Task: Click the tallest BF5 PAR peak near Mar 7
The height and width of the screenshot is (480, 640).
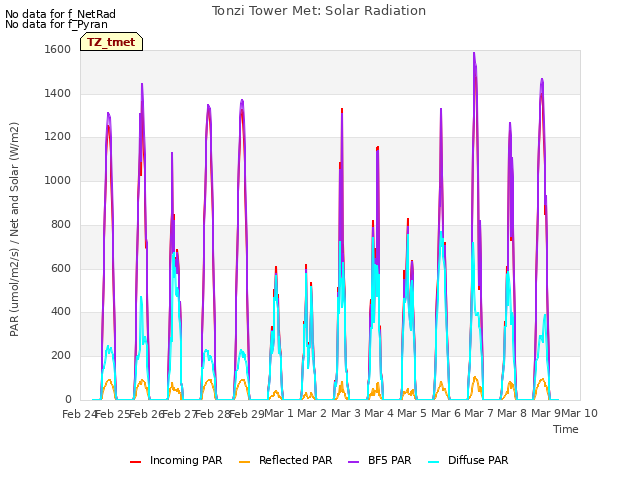Action: click(474, 53)
